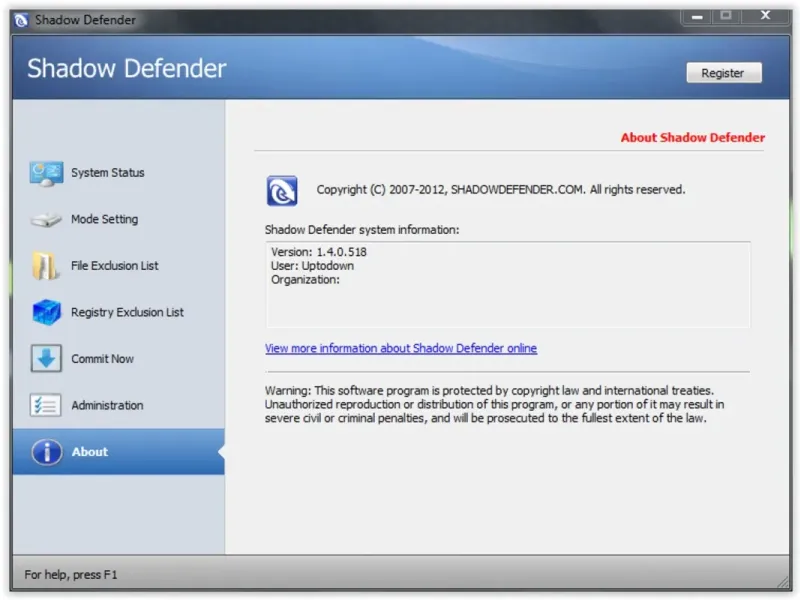Select Commit Now in the sidebar
This screenshot has height=600, width=800.
[118, 359]
